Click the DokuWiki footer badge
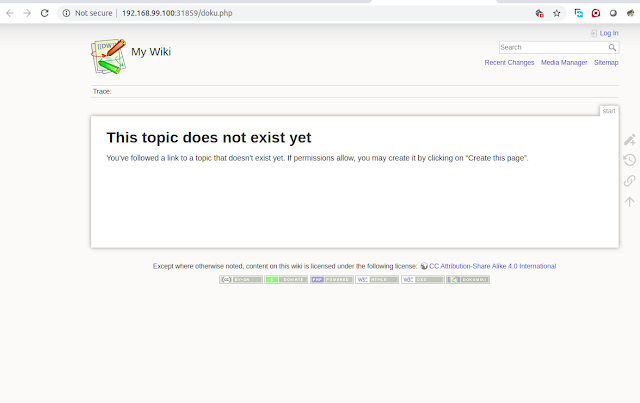The height and width of the screenshot is (403, 640). tap(468, 280)
